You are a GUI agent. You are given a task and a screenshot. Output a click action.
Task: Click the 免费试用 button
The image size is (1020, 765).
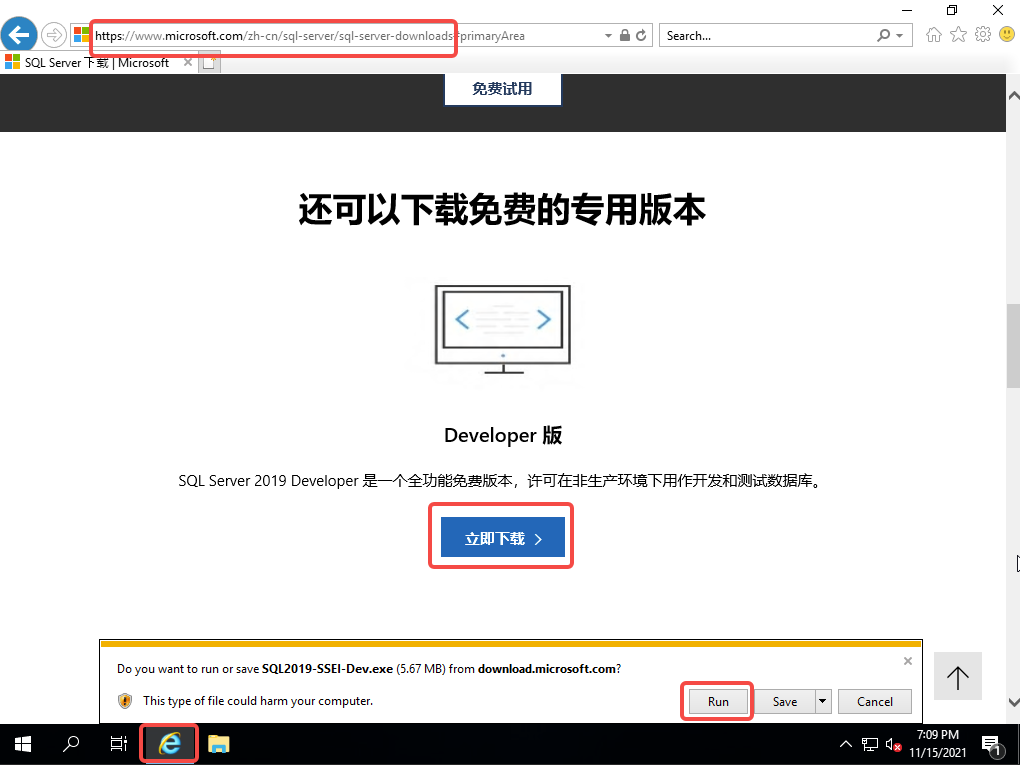tap(502, 89)
